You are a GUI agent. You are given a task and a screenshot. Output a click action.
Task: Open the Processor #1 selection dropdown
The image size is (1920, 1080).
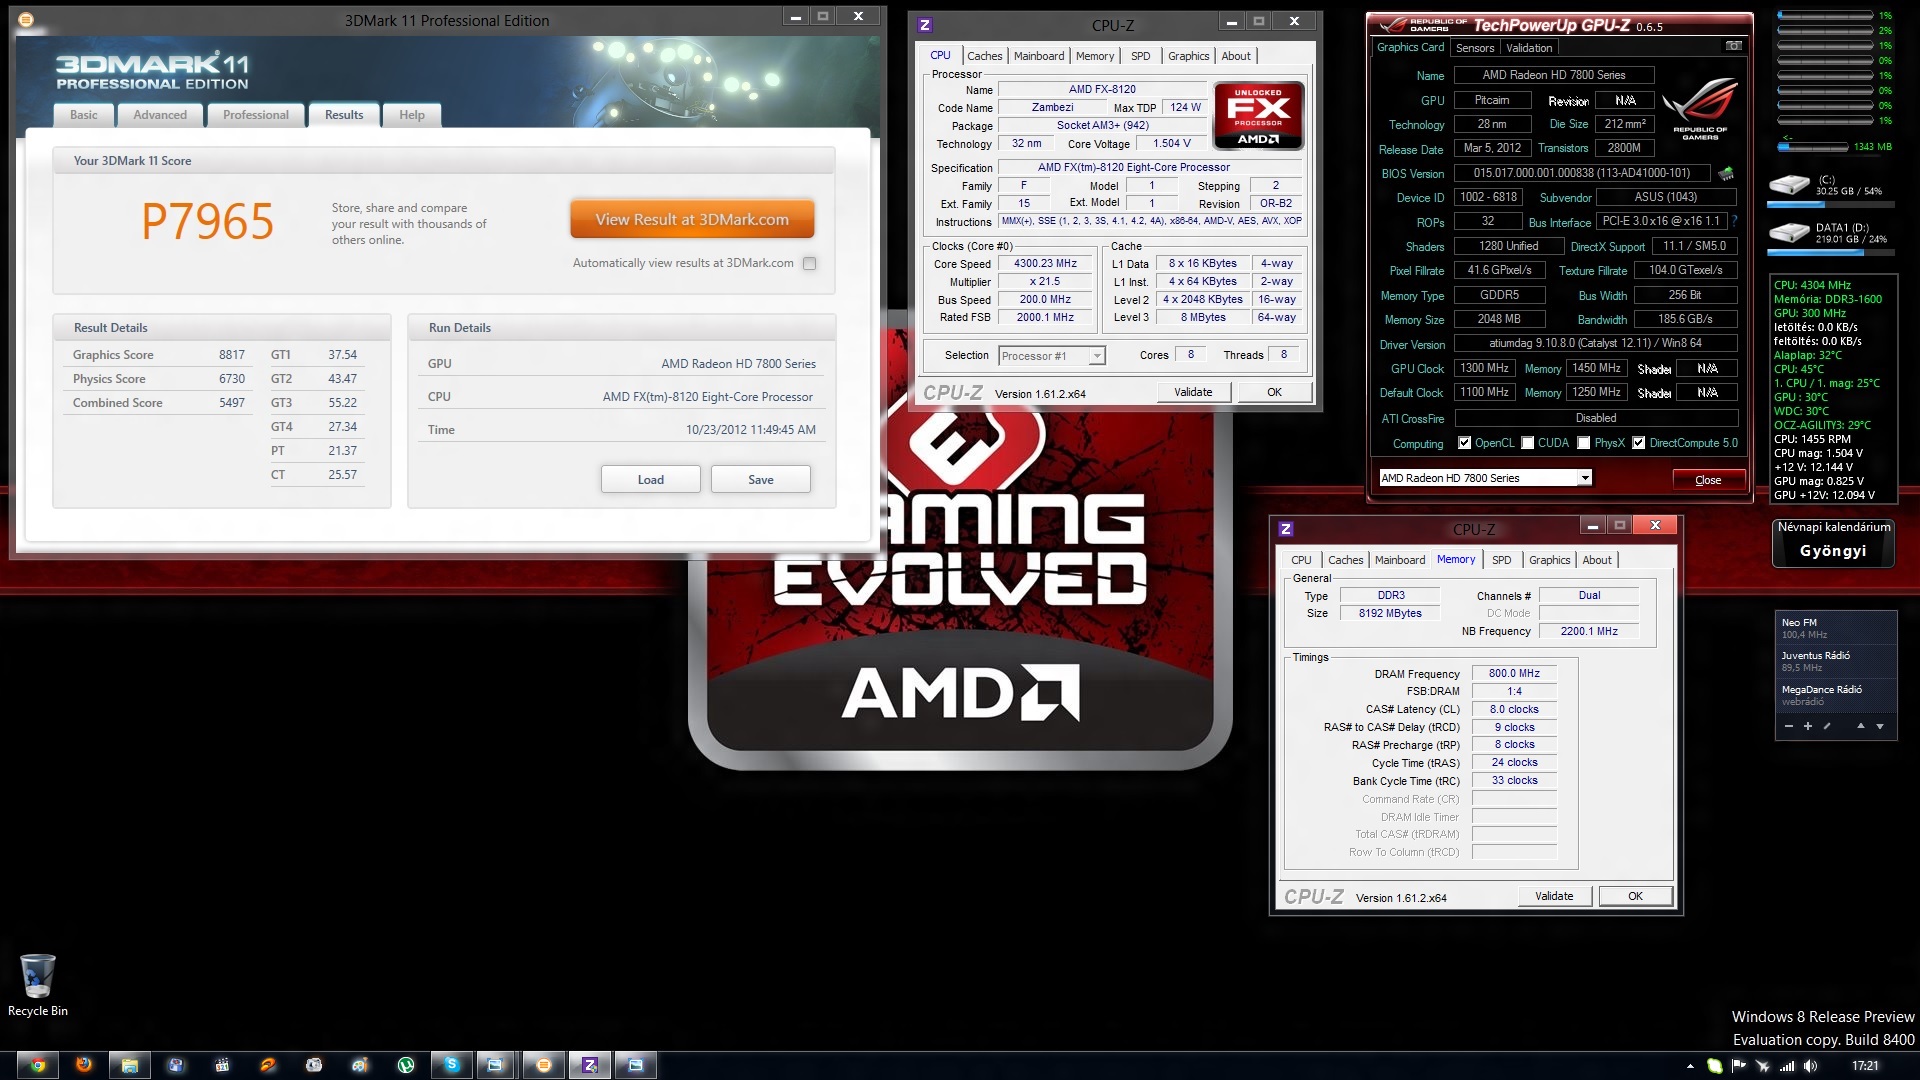point(1097,356)
